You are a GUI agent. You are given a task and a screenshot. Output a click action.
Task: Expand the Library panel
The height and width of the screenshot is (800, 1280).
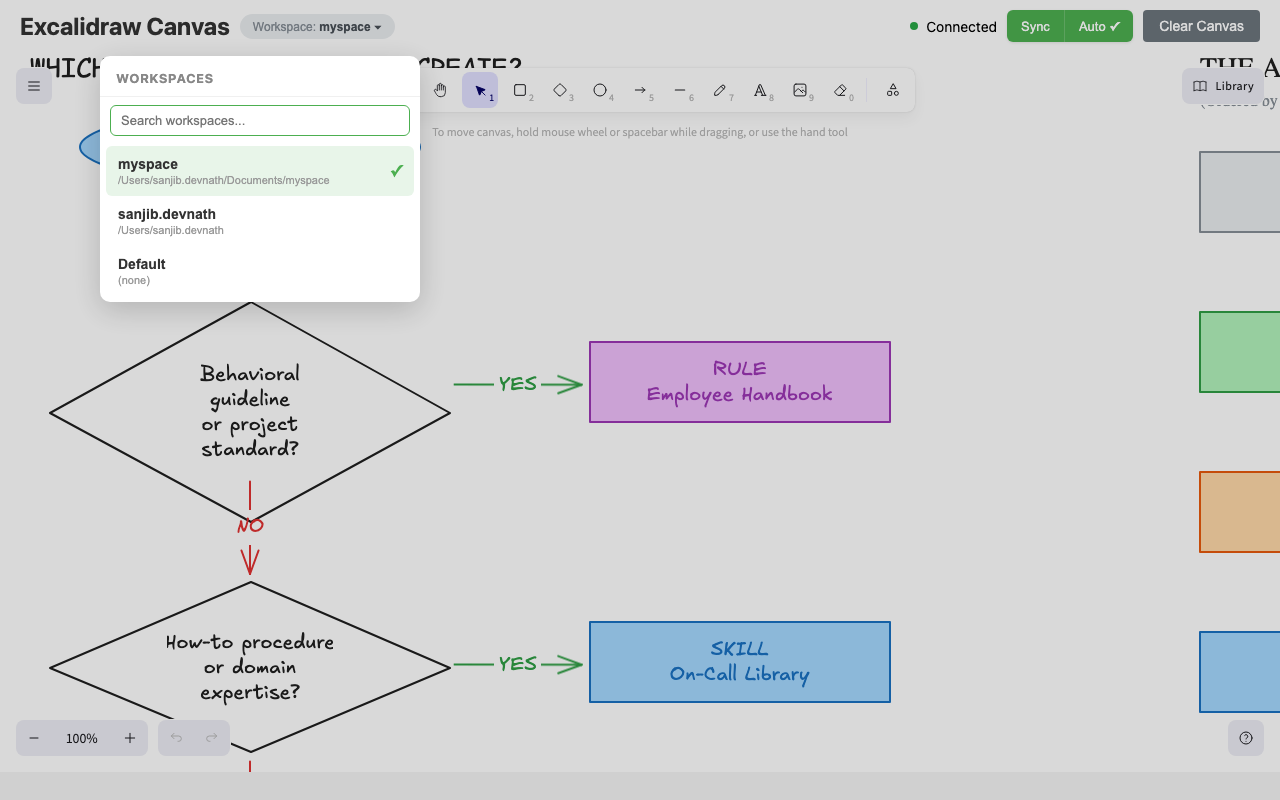tap(1222, 85)
